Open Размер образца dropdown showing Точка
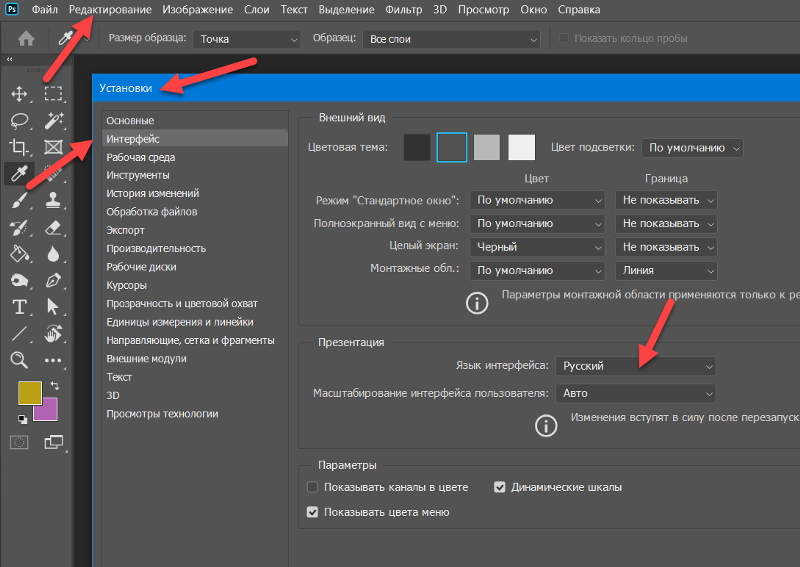Viewport: 800px width, 567px height. coord(246,39)
